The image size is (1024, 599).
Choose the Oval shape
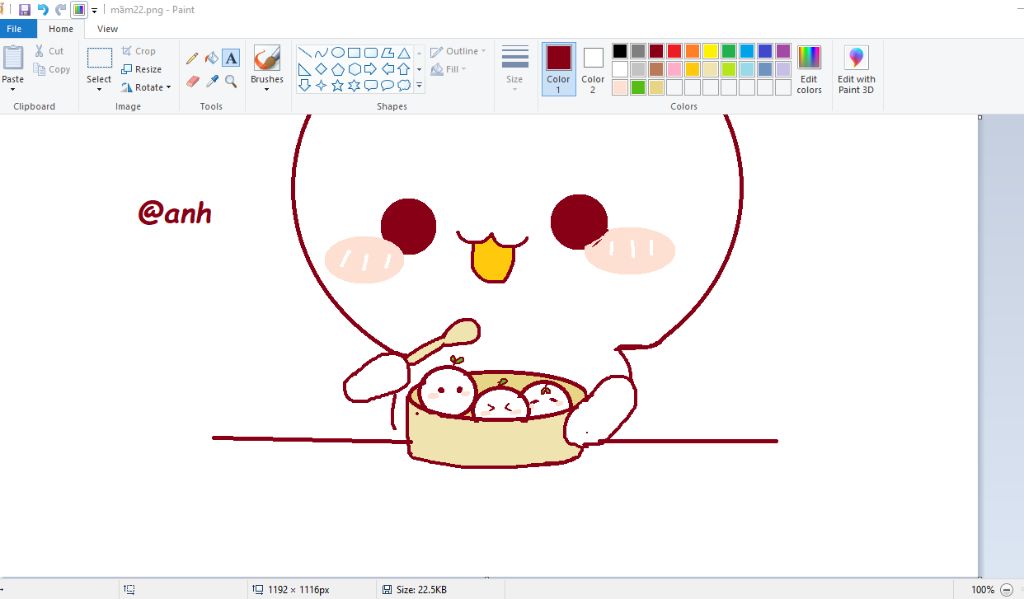338,53
